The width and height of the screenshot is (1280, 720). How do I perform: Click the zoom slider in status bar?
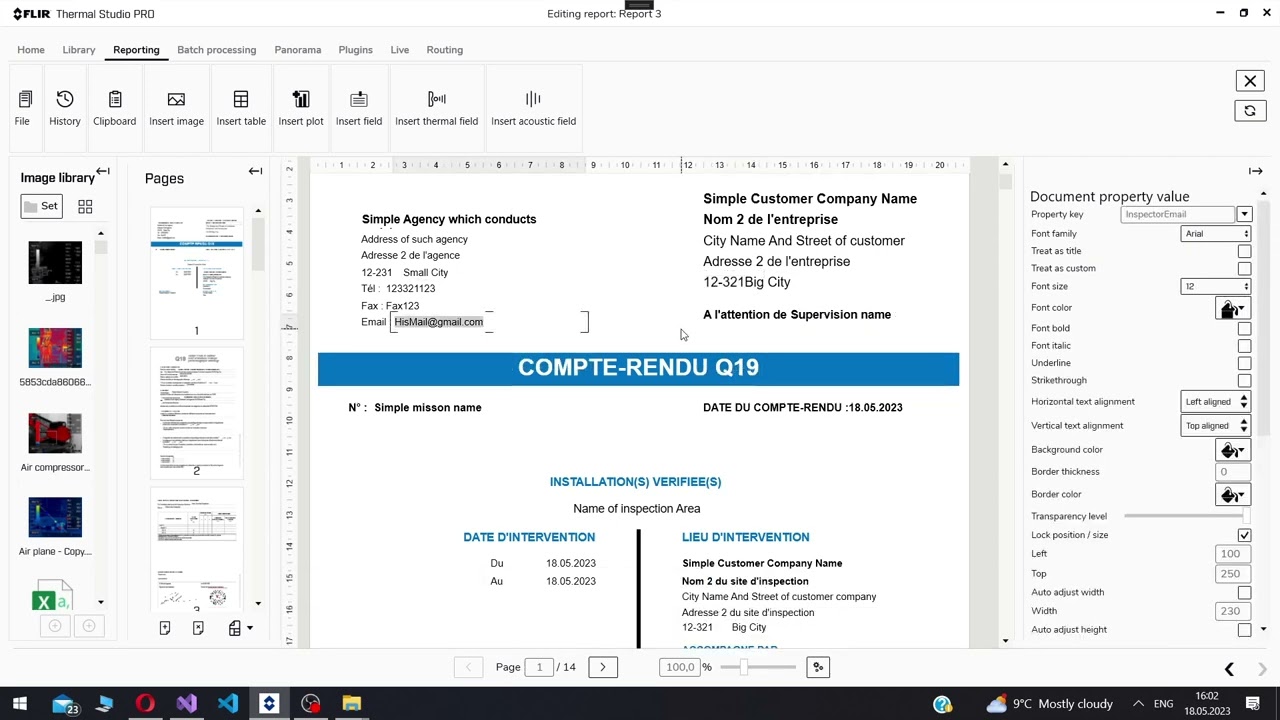758,667
